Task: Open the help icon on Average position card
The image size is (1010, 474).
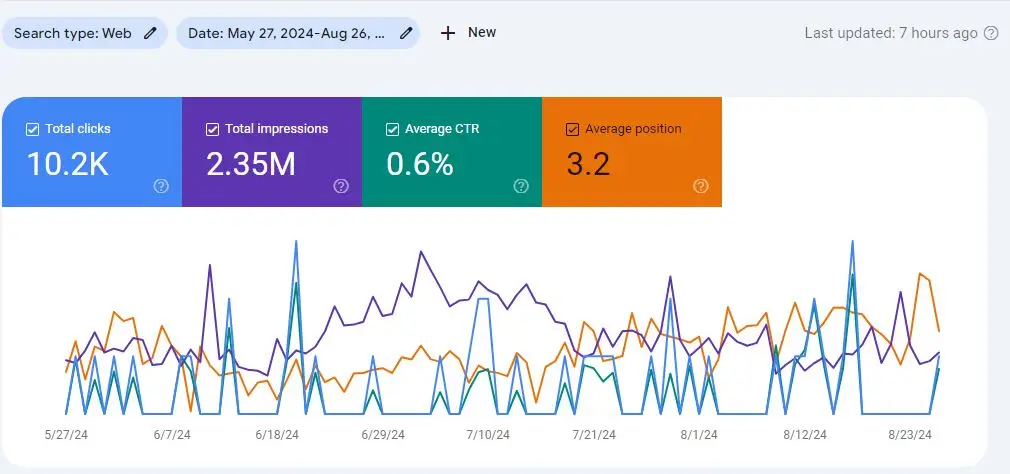Action: 701,186
